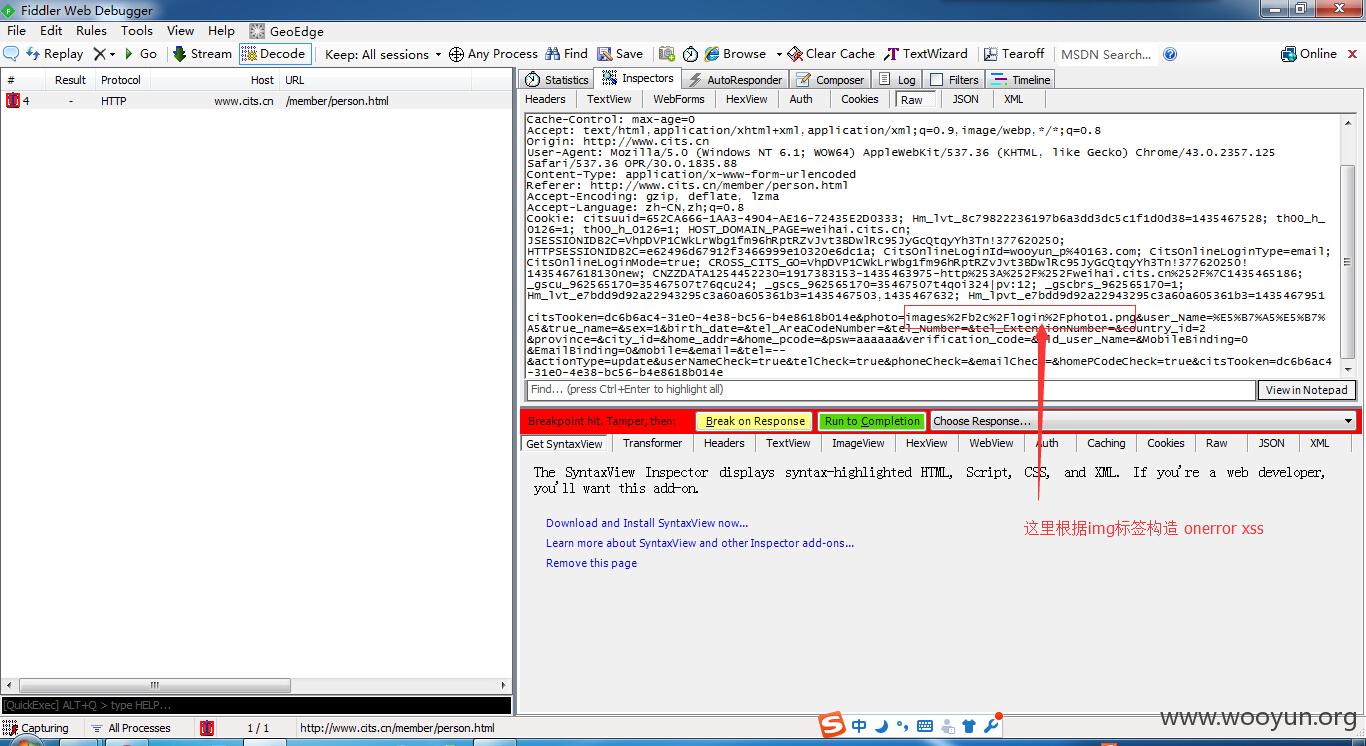Open the Help menu

click(221, 31)
